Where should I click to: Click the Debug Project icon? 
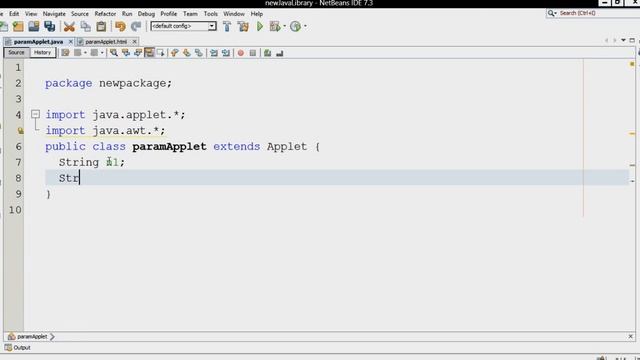point(275,27)
